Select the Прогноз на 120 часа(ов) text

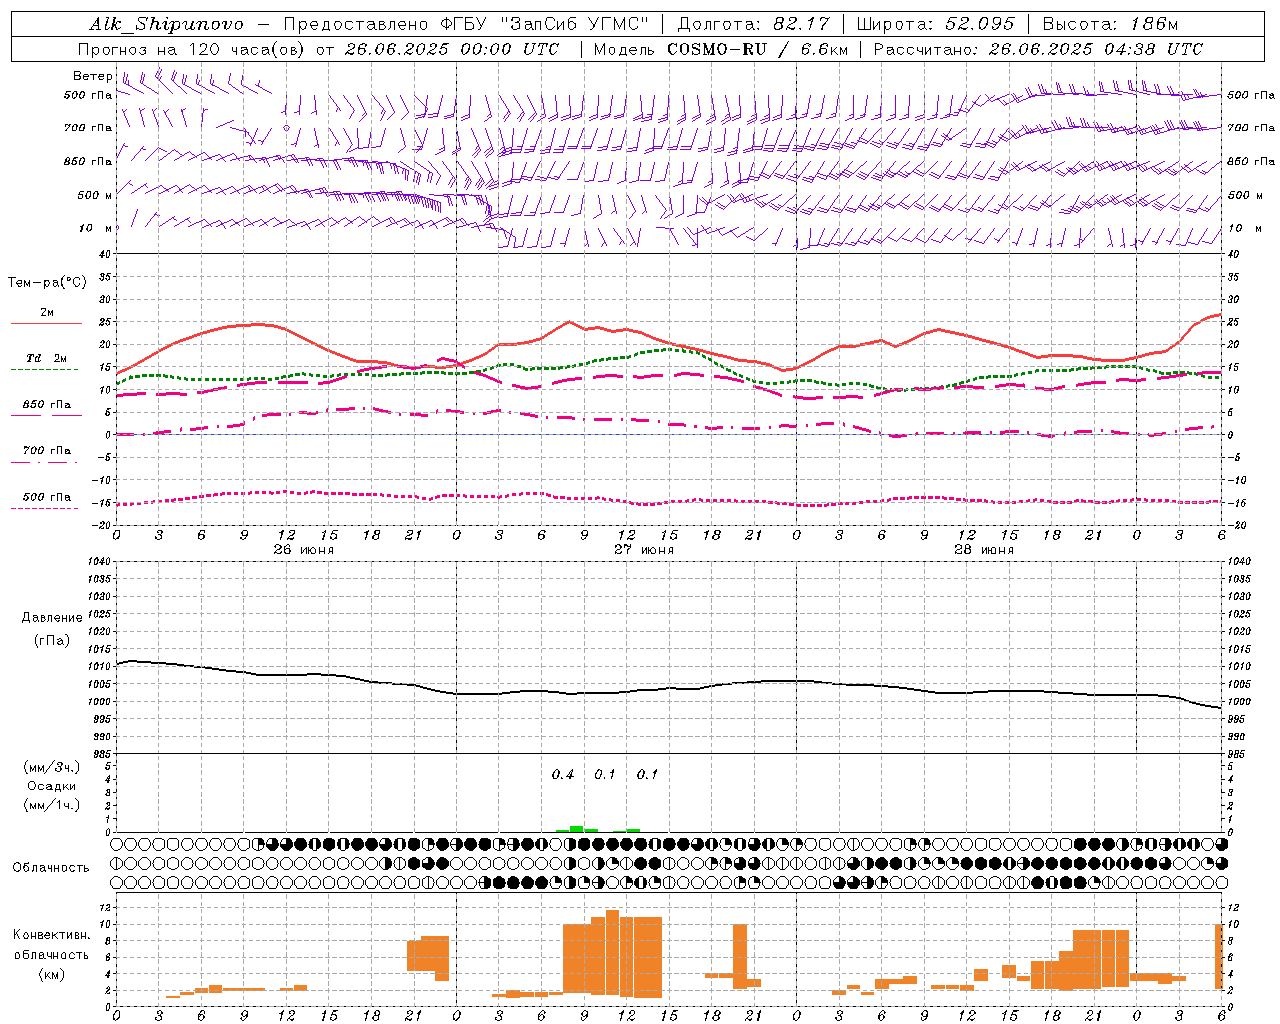pyautogui.click(x=191, y=49)
